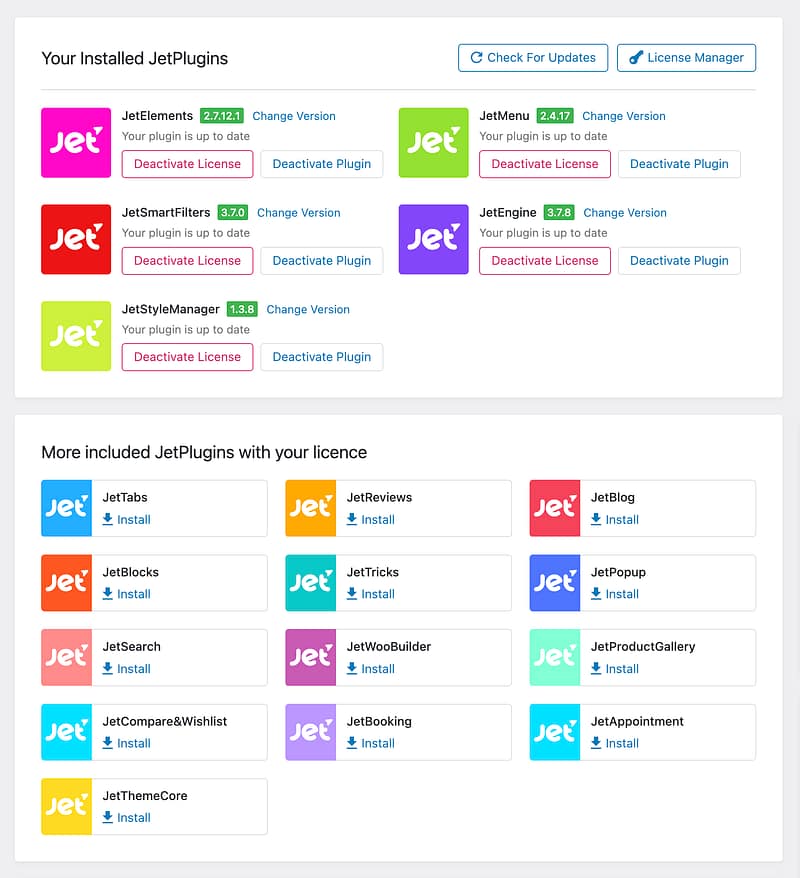This screenshot has height=878, width=800.
Task: Deactivate the JetMenu plugin
Action: pyautogui.click(x=679, y=164)
